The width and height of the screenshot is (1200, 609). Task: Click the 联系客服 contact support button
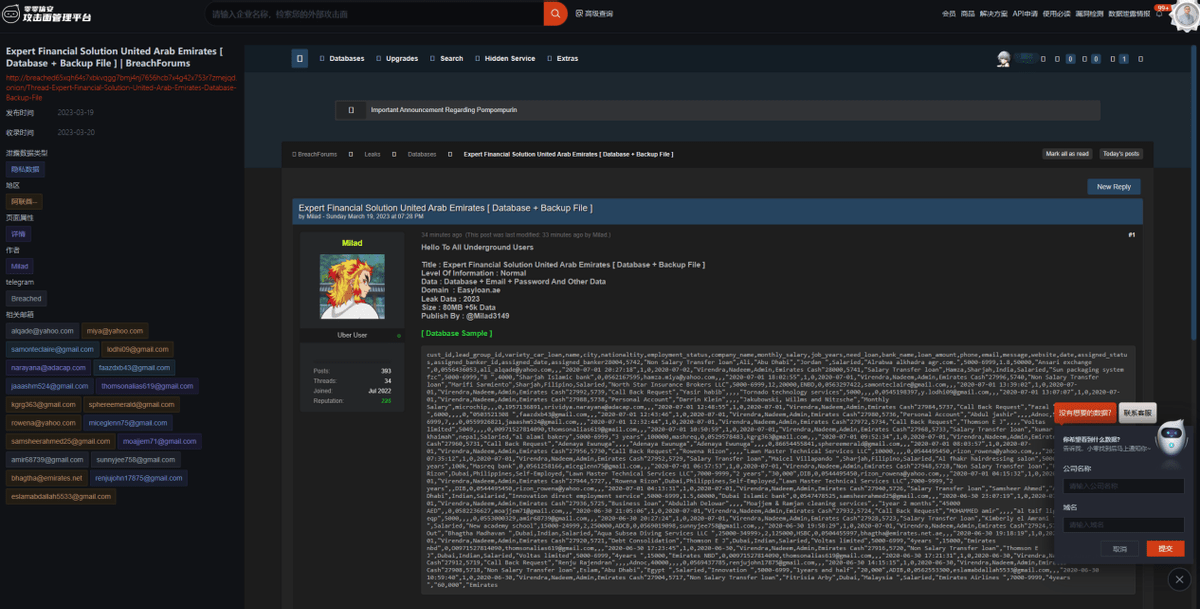1137,412
